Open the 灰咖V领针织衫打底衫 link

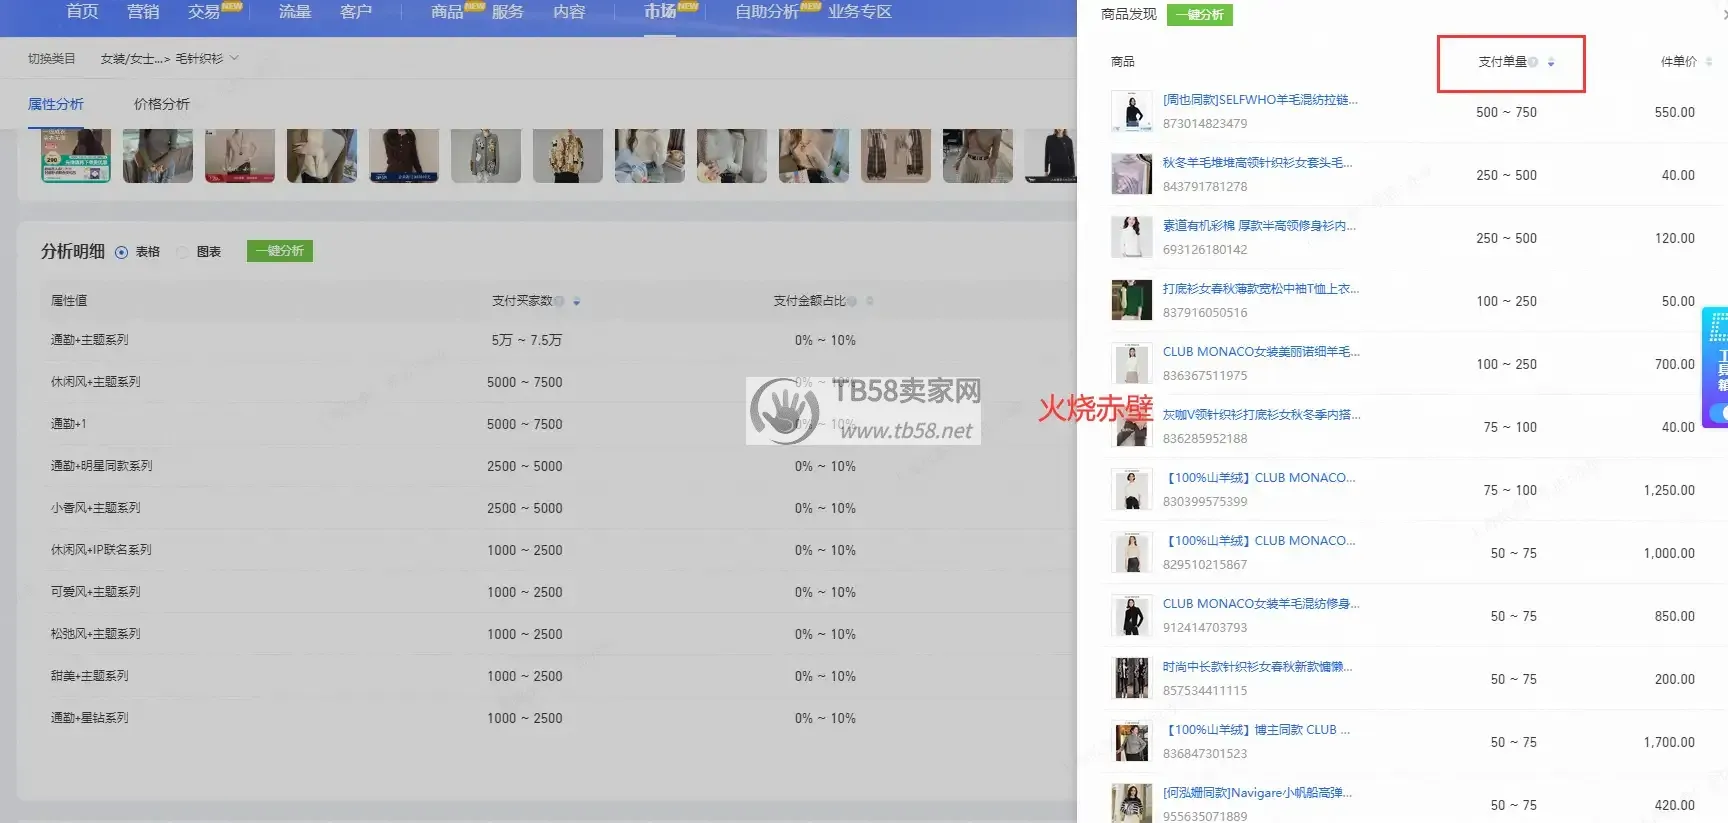point(1261,415)
